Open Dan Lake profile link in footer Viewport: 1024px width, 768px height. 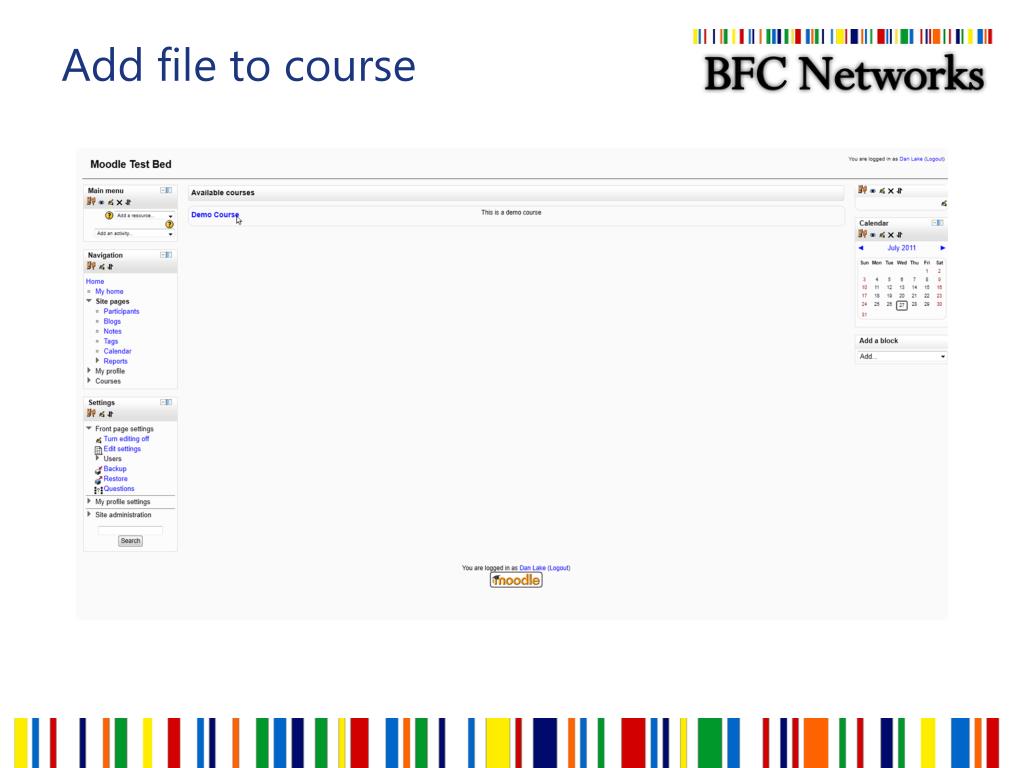532,568
